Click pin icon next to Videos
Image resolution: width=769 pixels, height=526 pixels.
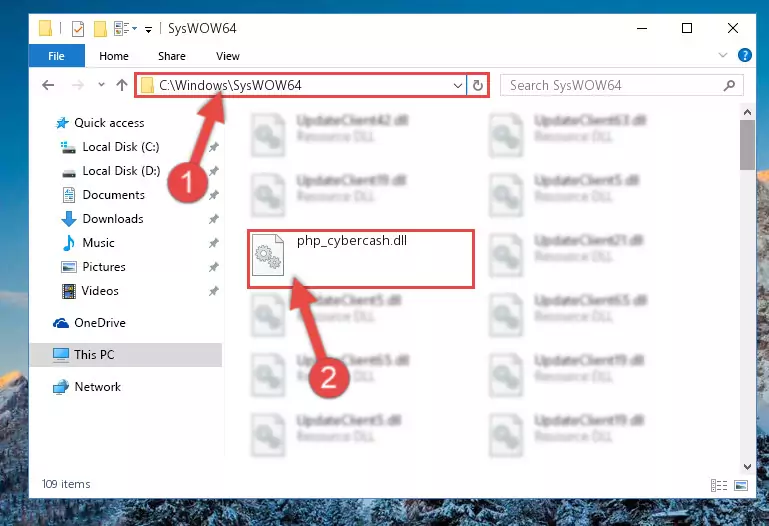[213, 291]
